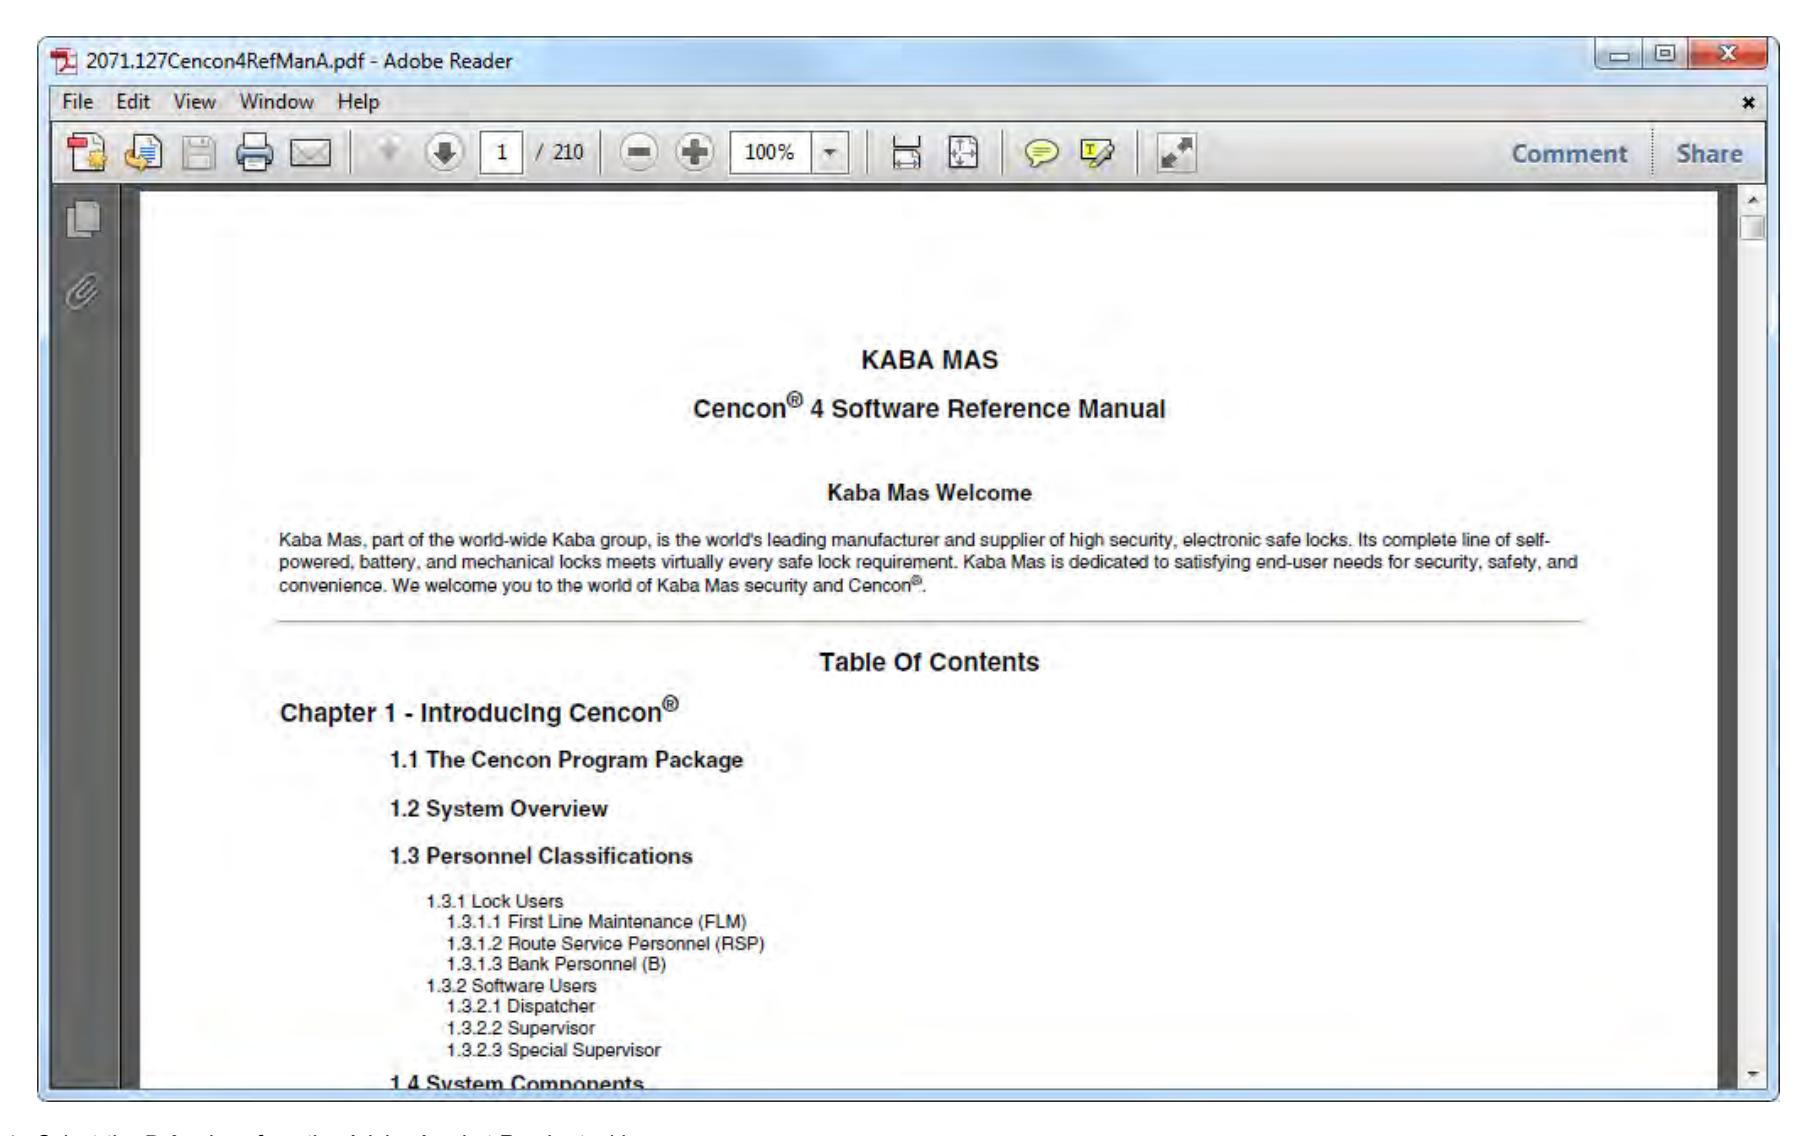1802x1136 pixels.
Task: Open the Comment pane
Action: coord(1569,153)
